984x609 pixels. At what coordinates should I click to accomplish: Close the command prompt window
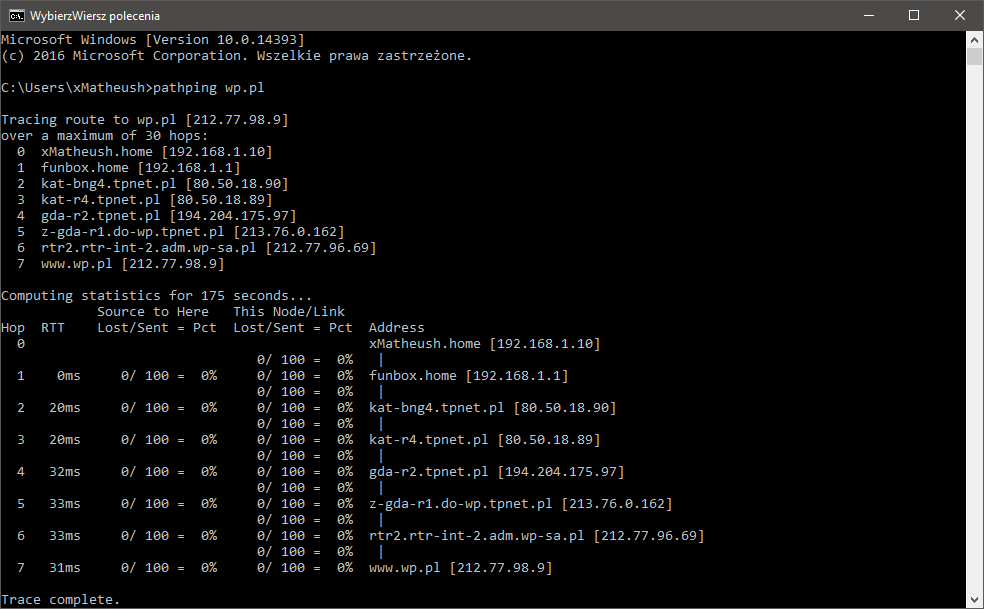pyautogui.click(x=960, y=15)
